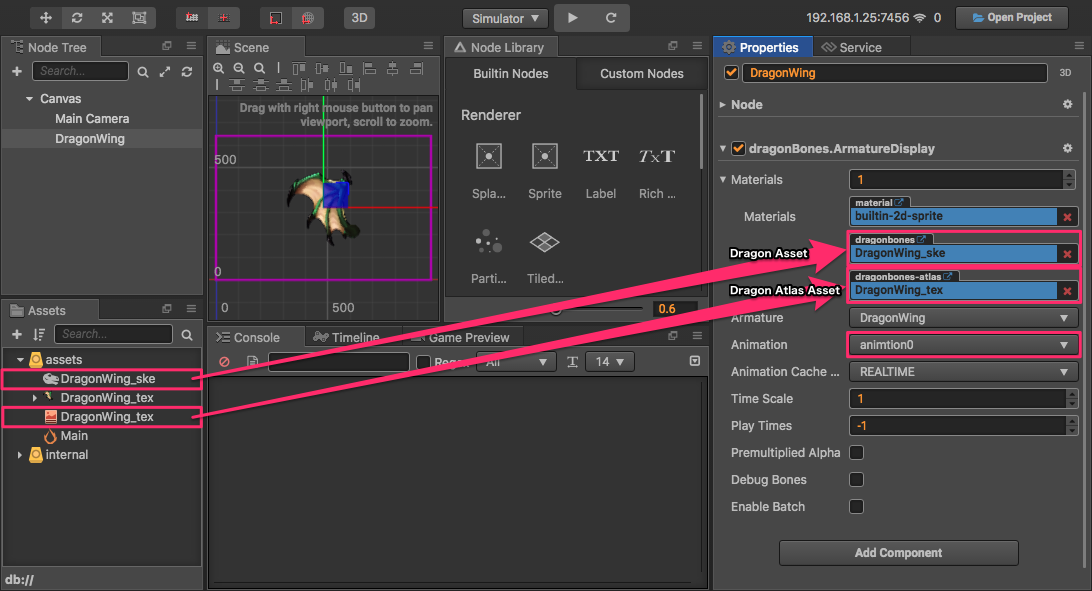This screenshot has height=591, width=1092.
Task: Click align top icon in Scene toolbar
Action: [299, 68]
